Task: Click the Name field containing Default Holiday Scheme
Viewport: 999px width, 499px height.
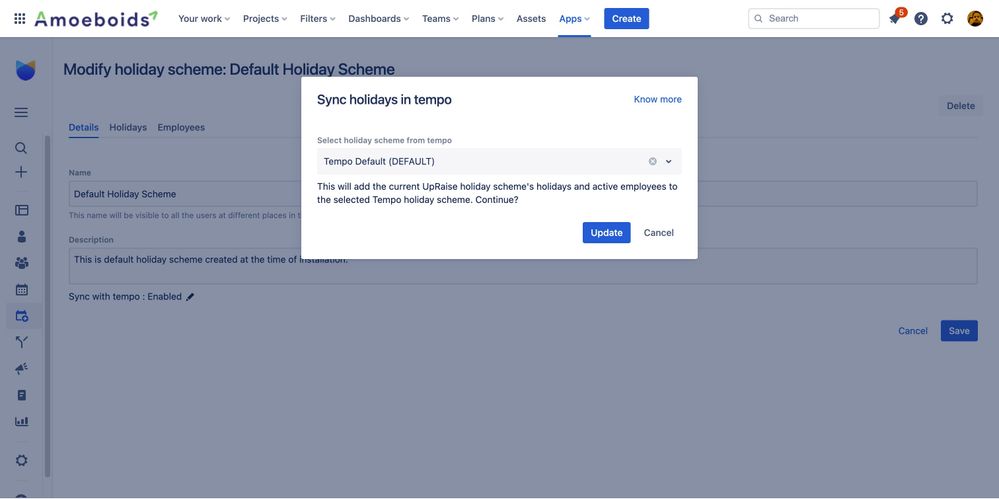Action: pyautogui.click(x=522, y=194)
